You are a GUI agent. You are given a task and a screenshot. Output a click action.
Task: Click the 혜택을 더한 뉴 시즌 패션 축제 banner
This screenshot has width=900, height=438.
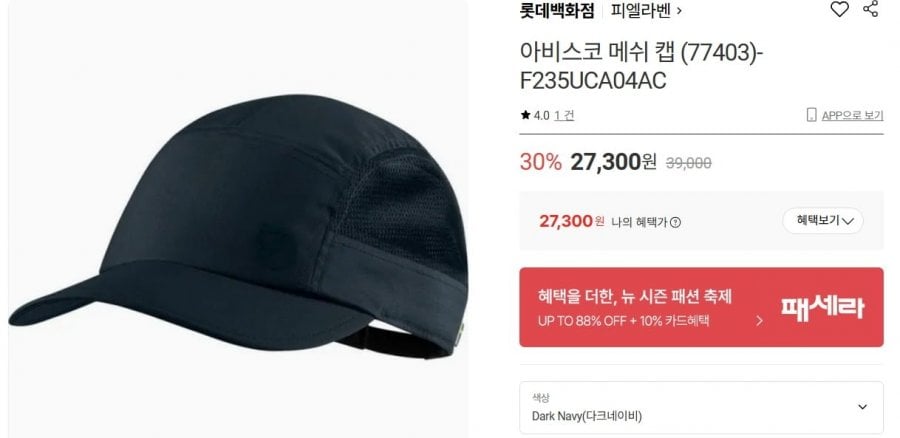701,307
